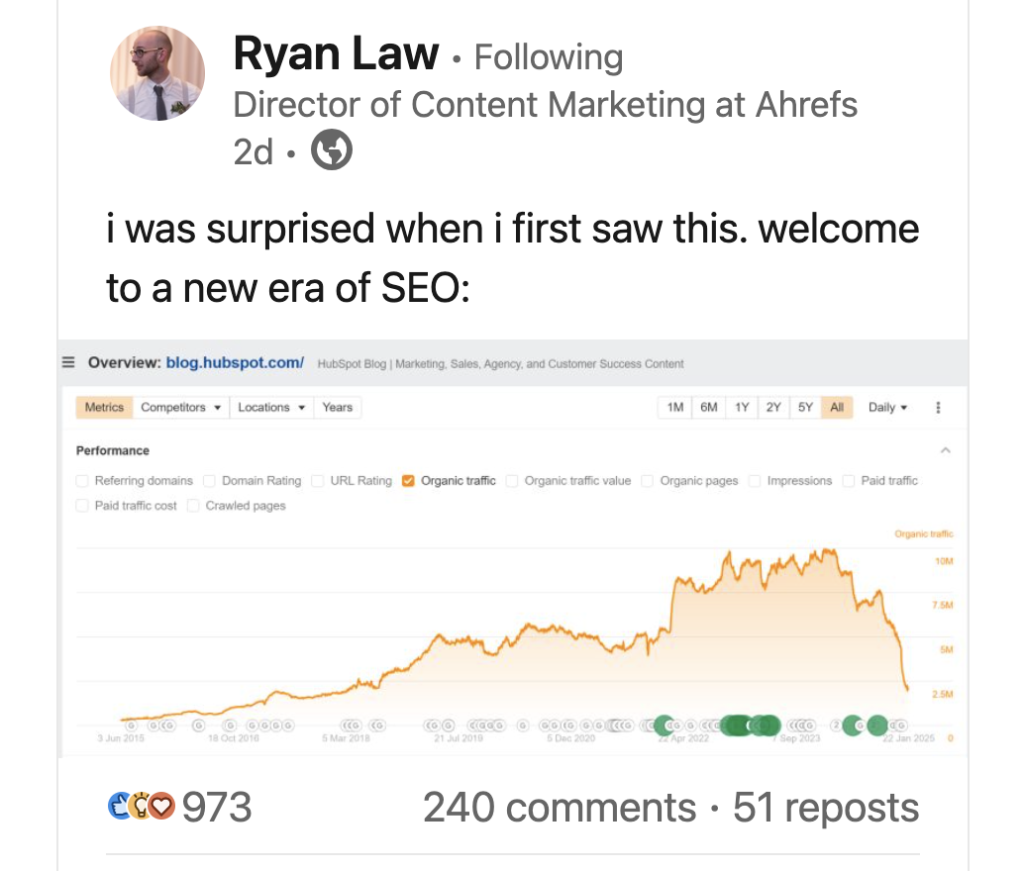Click the Google update marker near 18 Oct 2016
Viewport: 1024px width, 871px height.
pos(230,724)
